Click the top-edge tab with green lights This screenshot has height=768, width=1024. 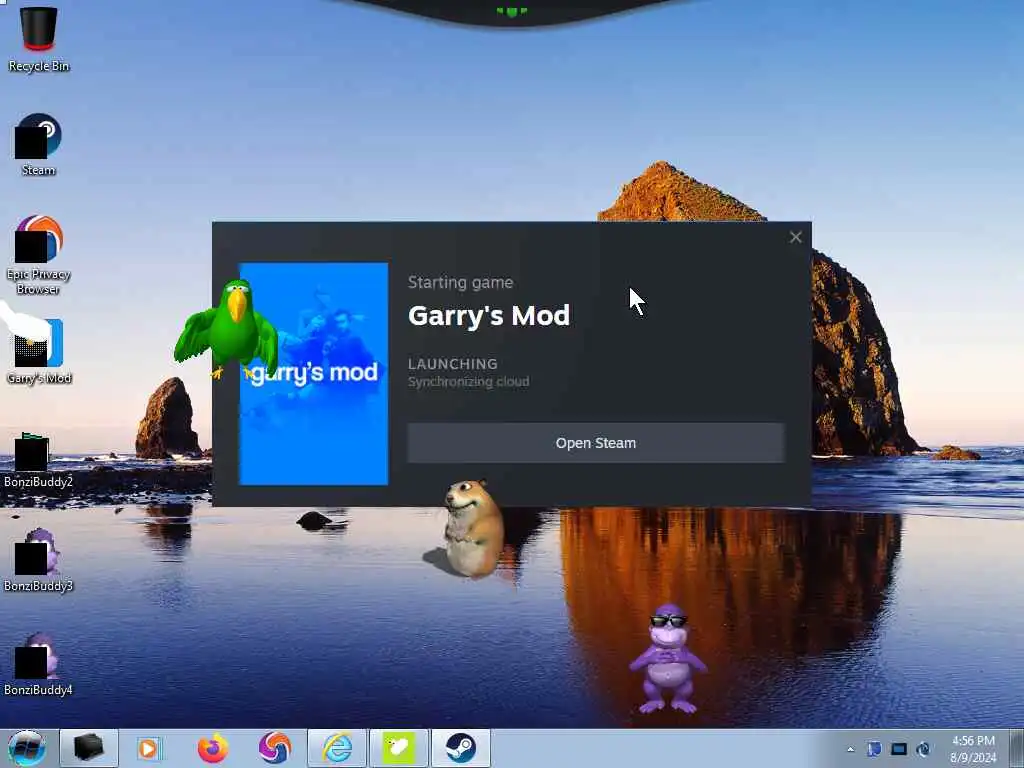[x=511, y=12]
